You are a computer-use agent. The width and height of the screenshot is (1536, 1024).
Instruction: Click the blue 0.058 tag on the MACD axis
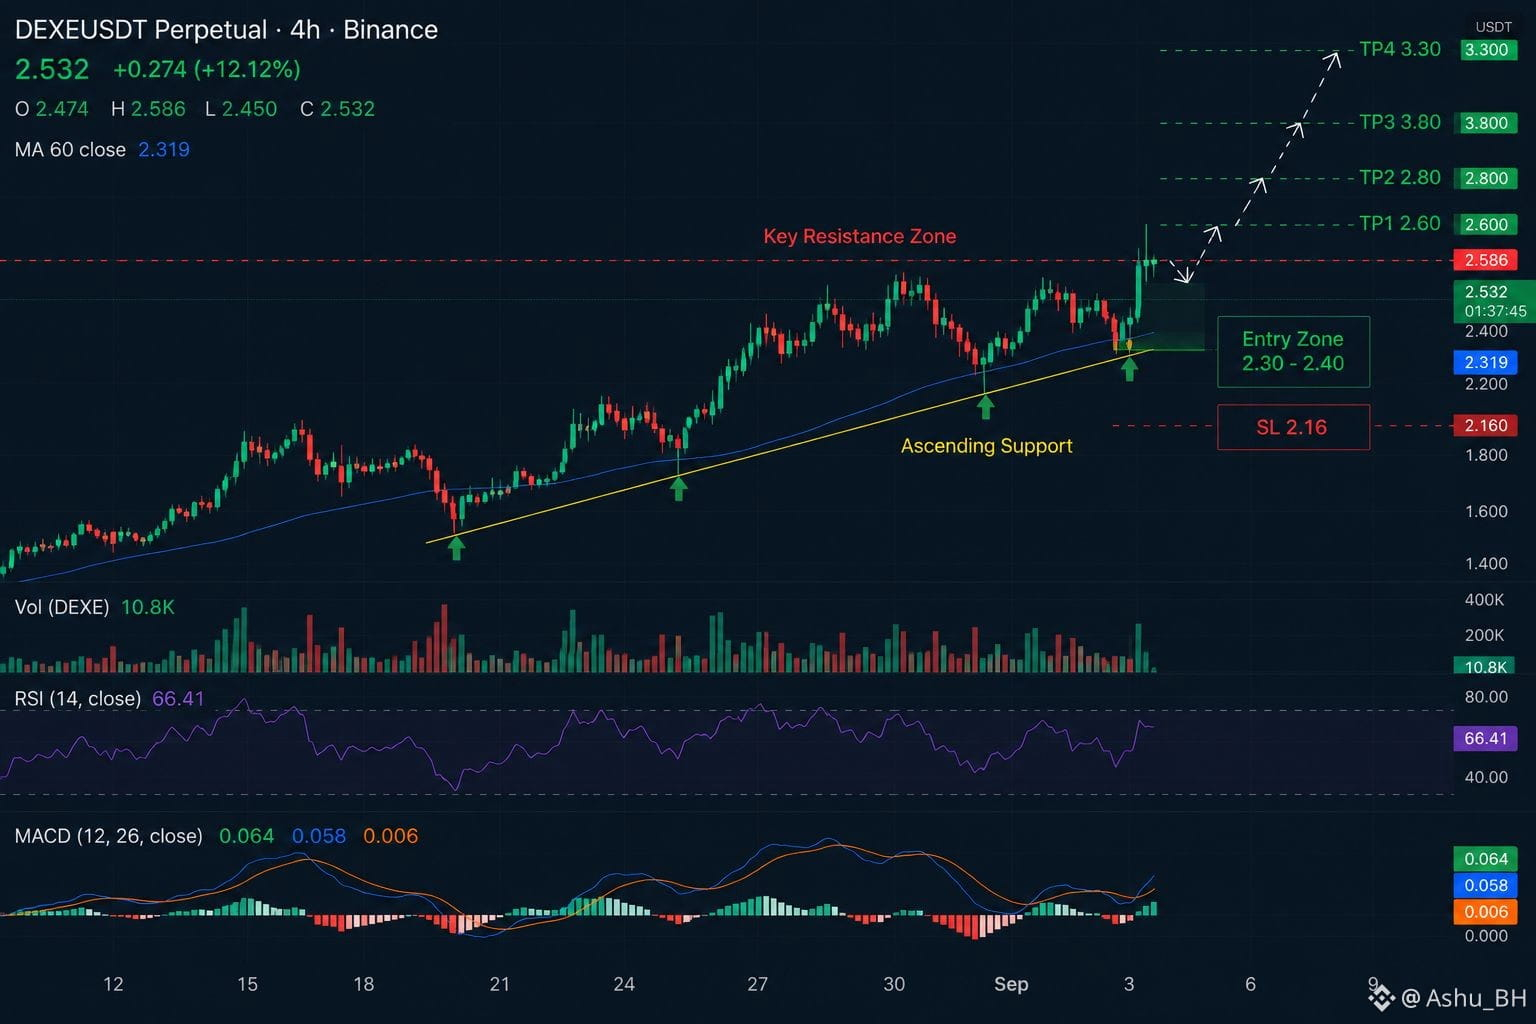1486,886
